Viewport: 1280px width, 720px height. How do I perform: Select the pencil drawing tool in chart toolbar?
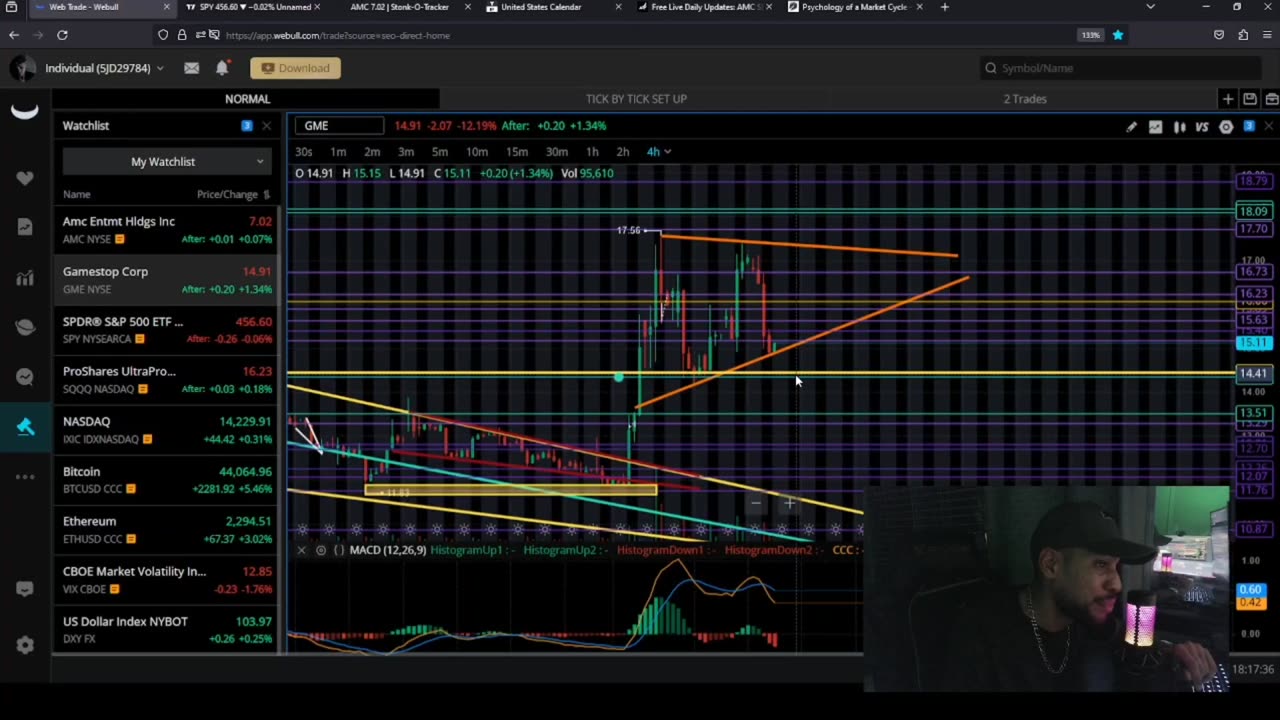click(1131, 127)
